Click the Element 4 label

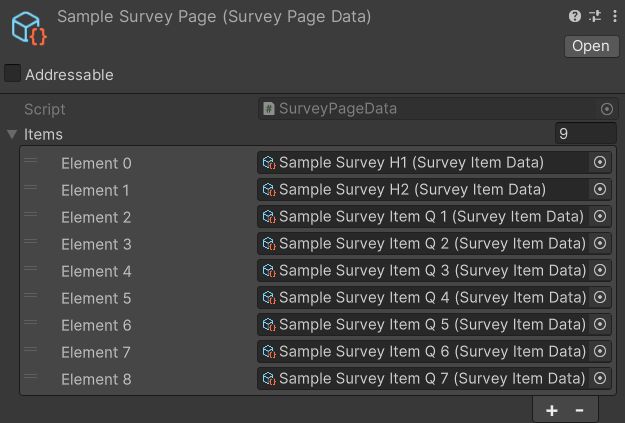click(96, 272)
